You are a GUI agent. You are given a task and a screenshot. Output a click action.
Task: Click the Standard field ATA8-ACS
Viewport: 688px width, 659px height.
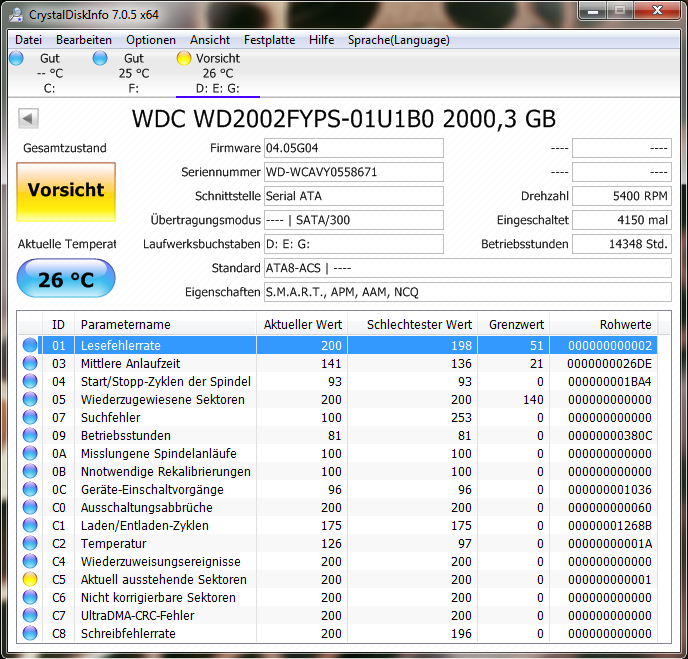(468, 268)
